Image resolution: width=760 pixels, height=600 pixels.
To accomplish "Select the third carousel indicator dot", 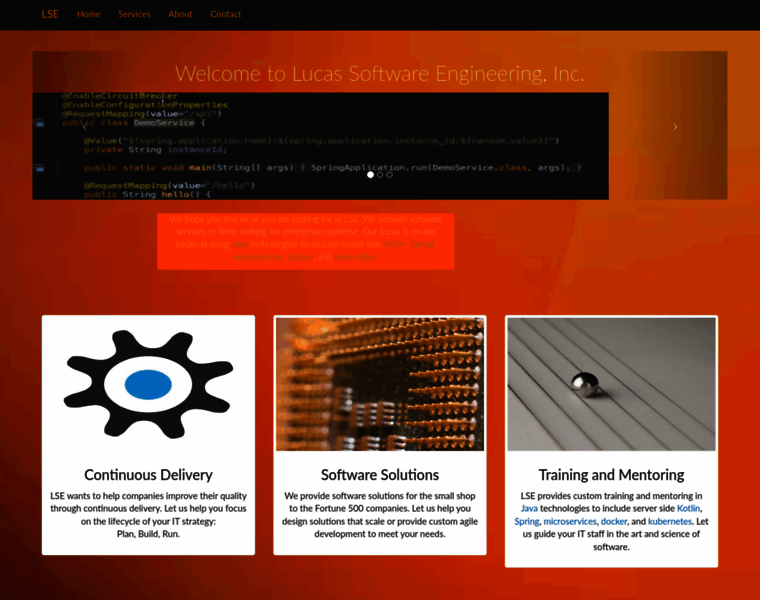I will point(389,174).
